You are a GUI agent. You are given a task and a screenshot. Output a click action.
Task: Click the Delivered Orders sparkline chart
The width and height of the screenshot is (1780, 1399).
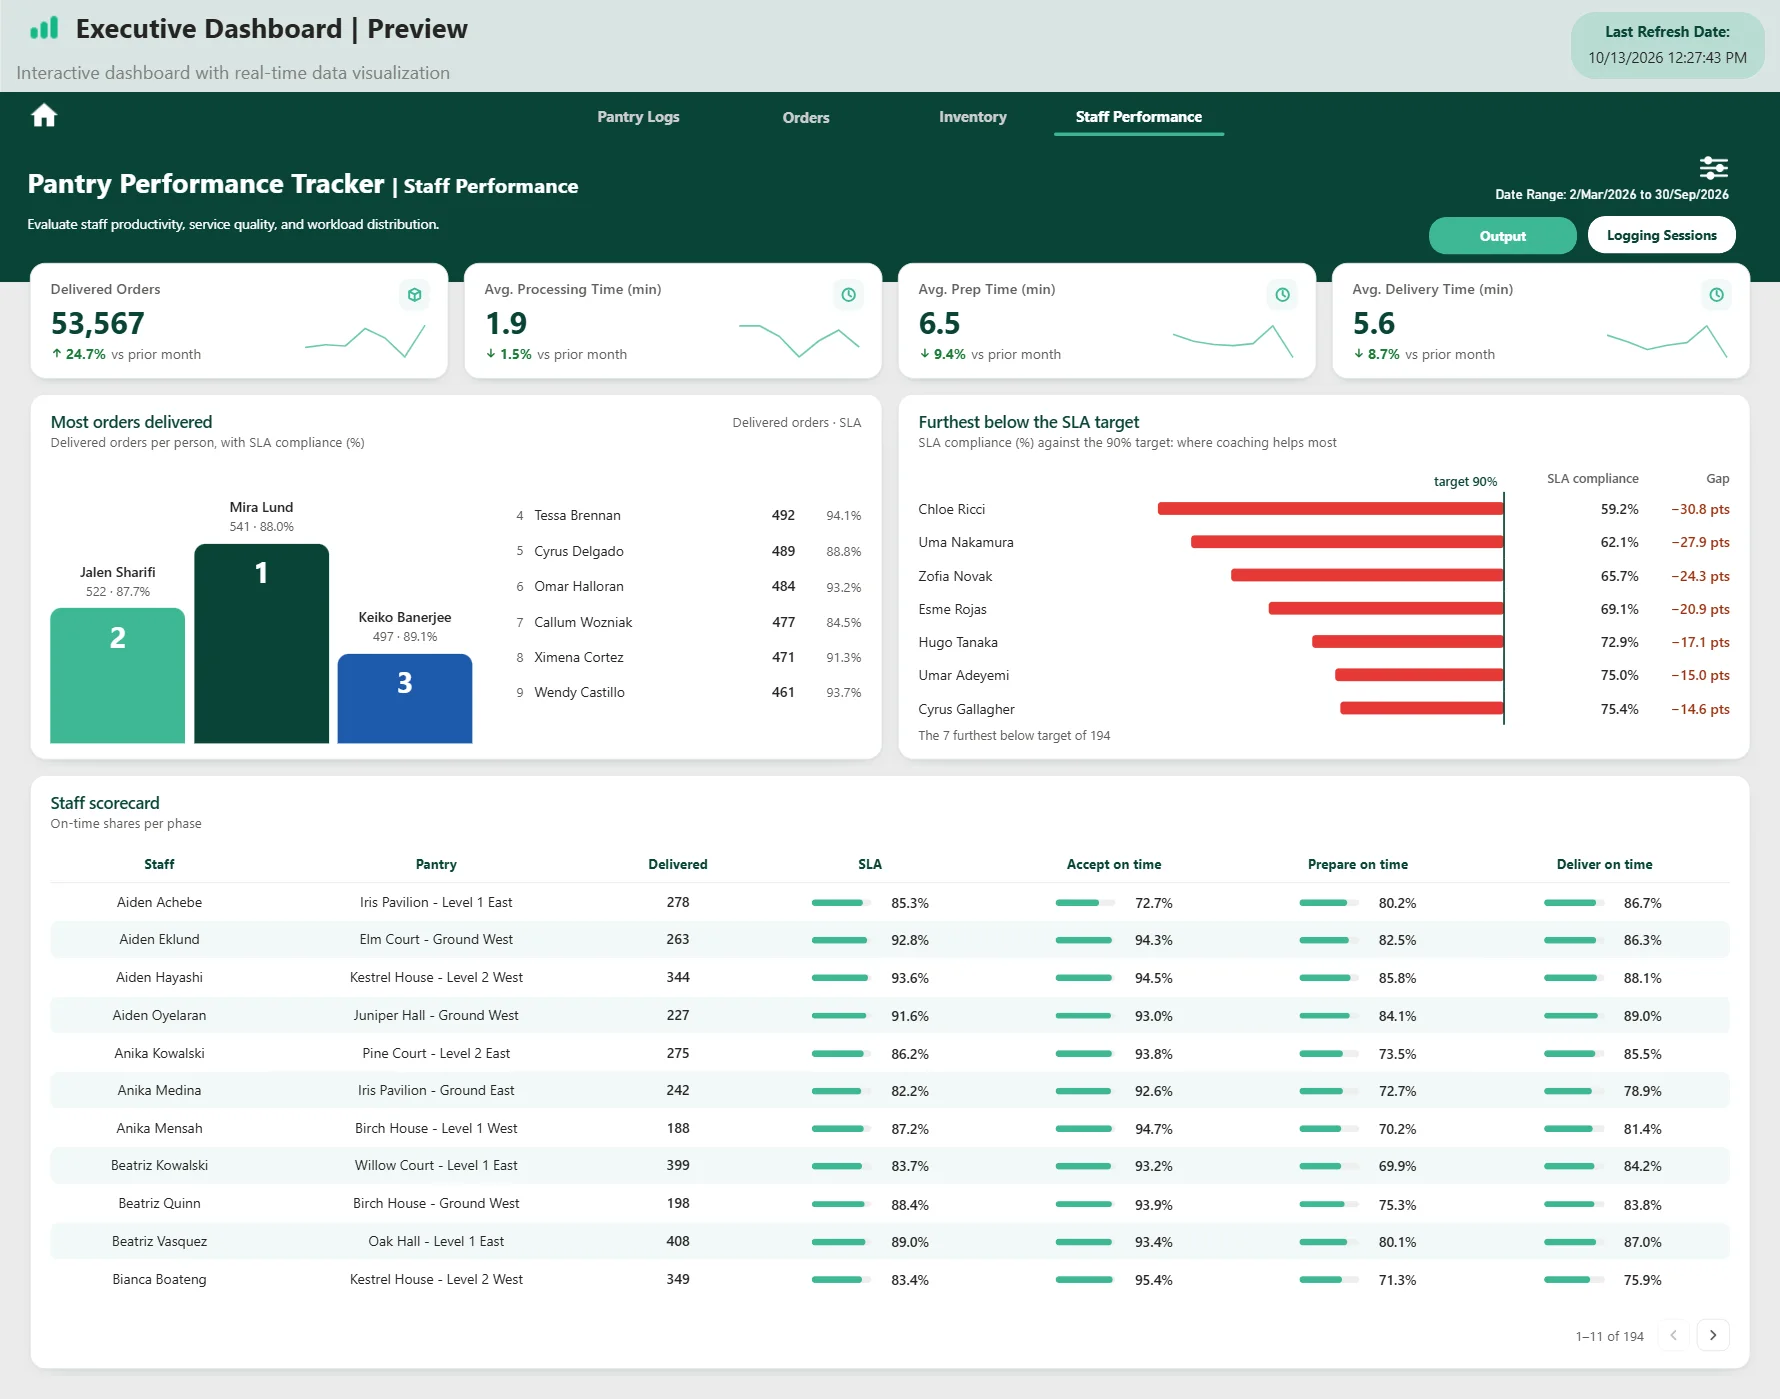tap(365, 340)
